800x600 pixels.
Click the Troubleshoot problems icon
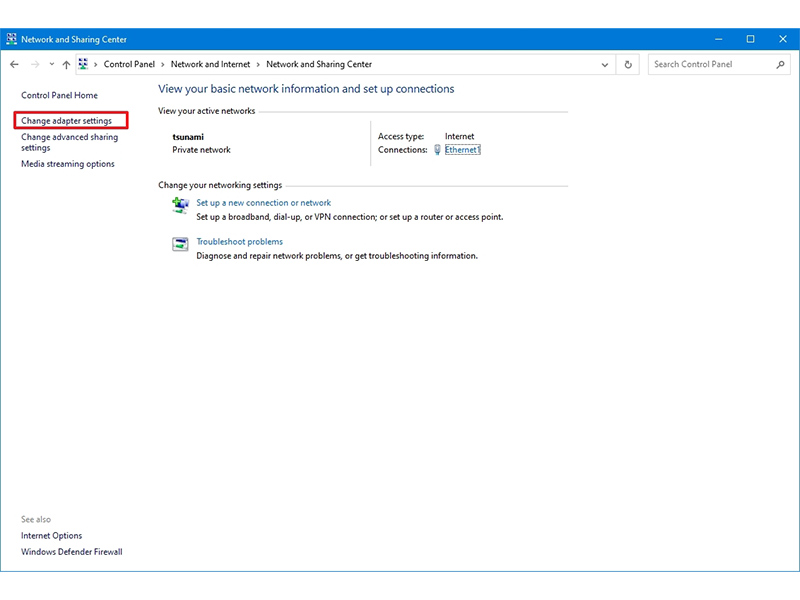180,244
